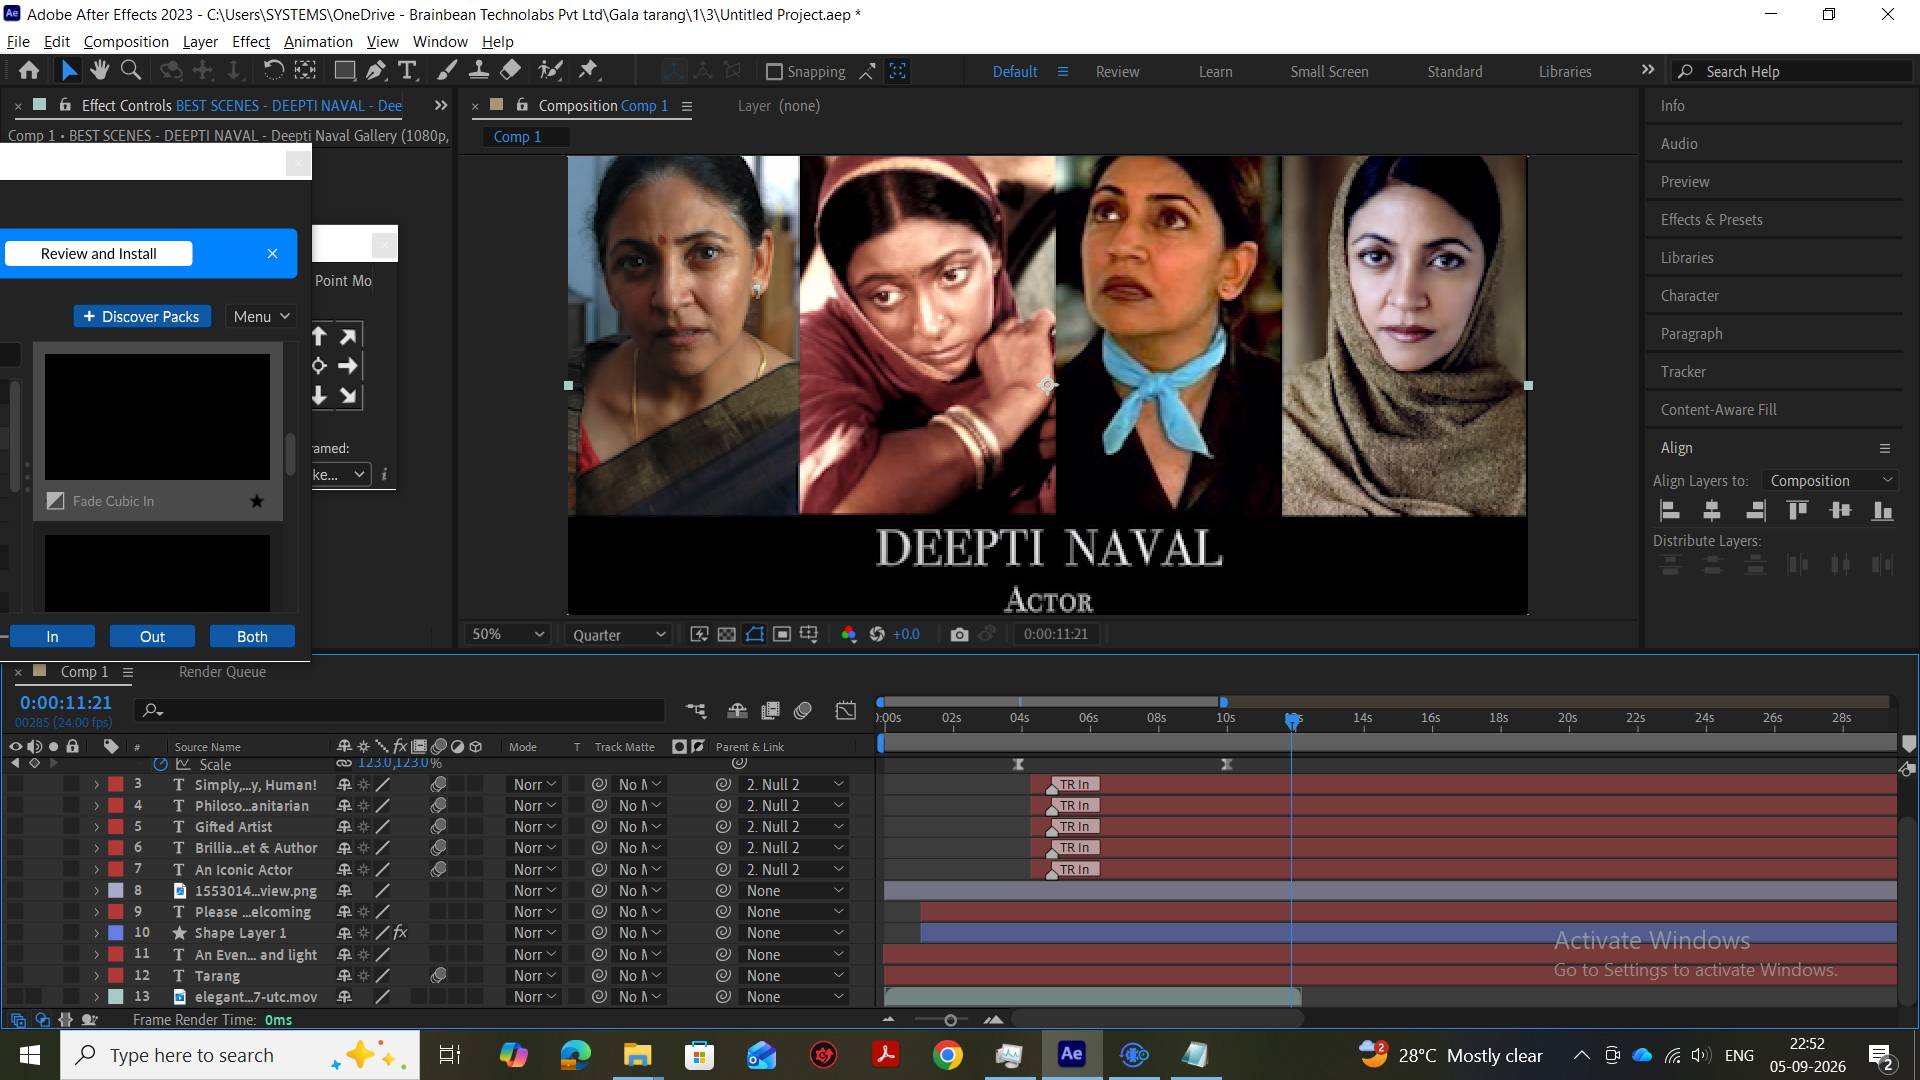
Task: Expand the Gifted Artist layer properties
Action: [96, 827]
